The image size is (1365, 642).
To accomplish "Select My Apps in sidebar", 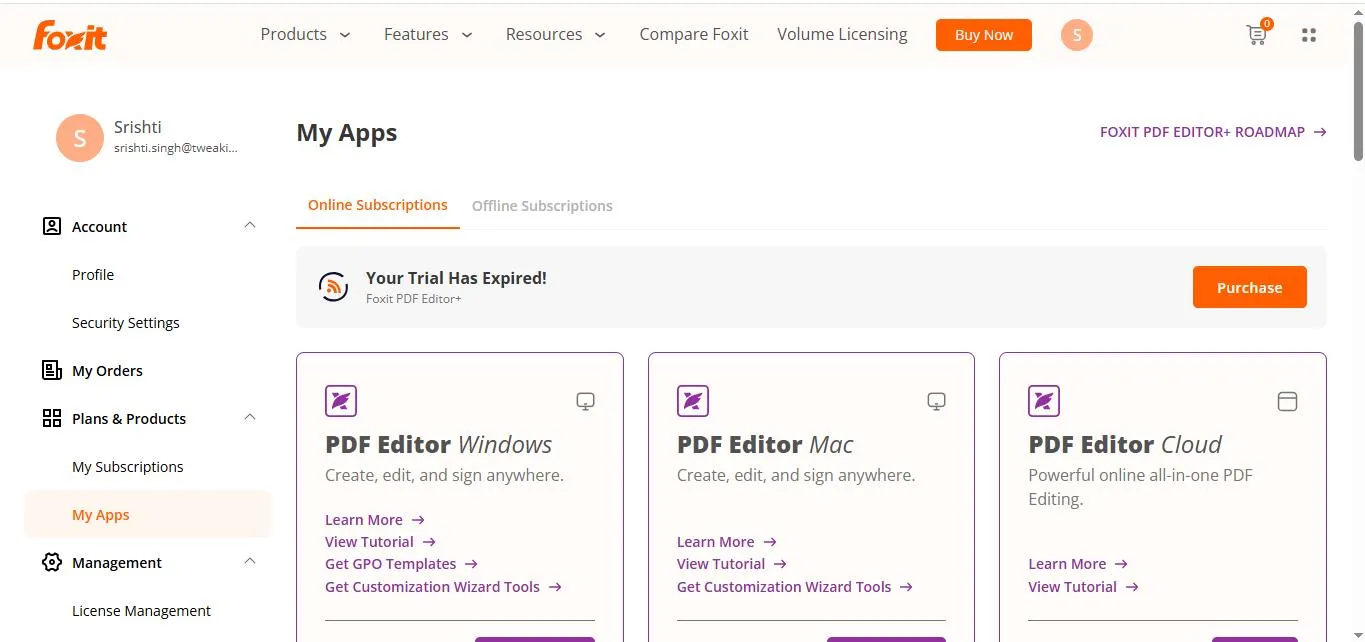I will coord(148,515).
